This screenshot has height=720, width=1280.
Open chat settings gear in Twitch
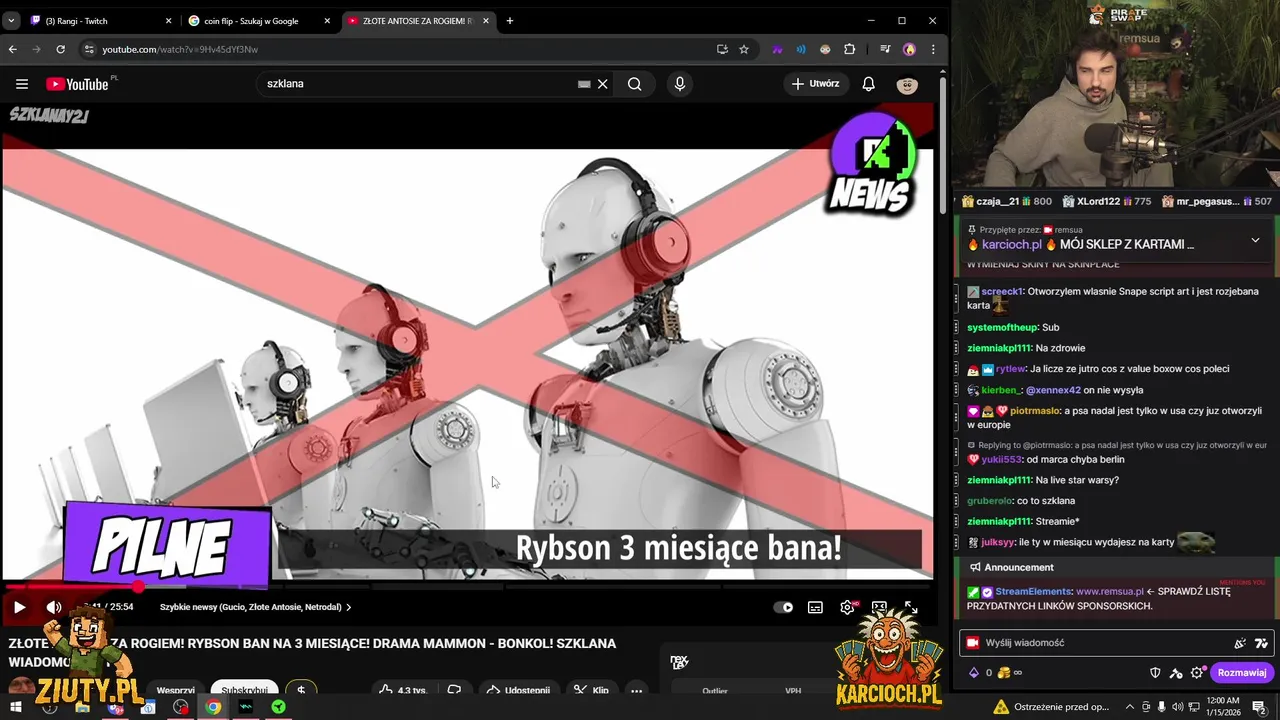point(1196,673)
